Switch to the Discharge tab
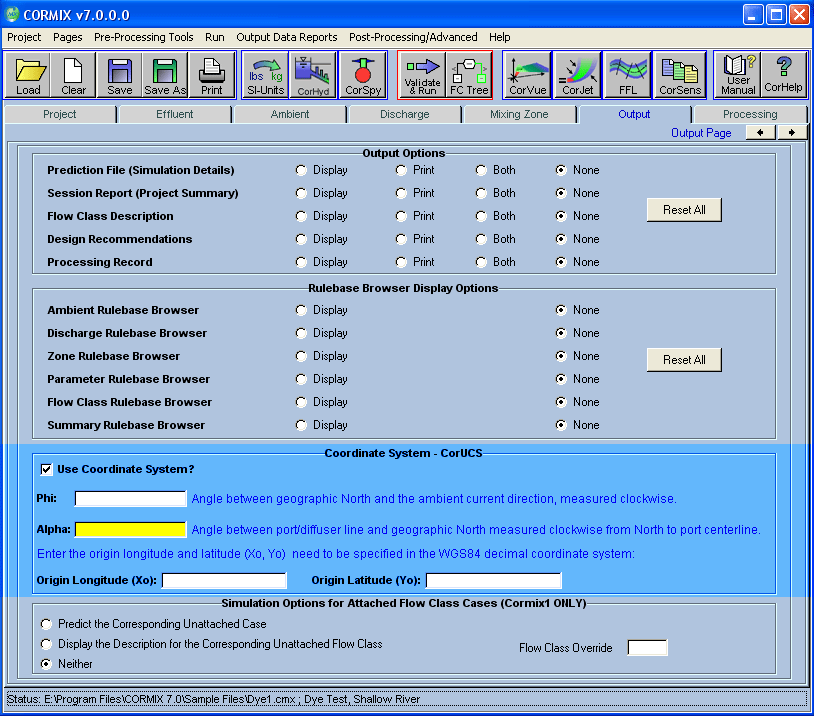 click(405, 114)
